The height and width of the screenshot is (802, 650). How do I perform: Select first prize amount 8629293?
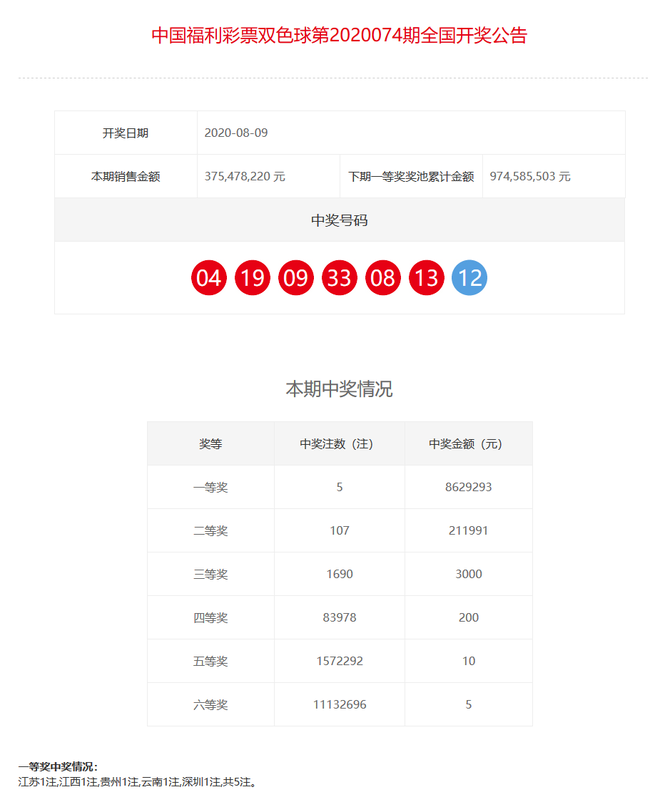468,487
